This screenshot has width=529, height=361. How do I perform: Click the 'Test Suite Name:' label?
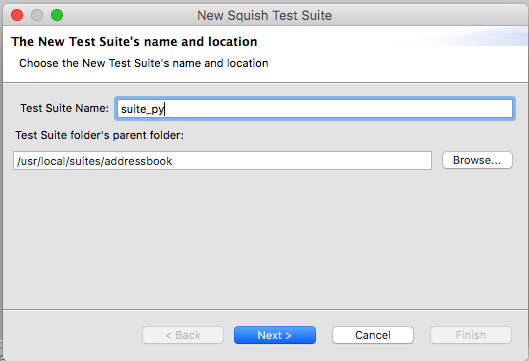coord(64,108)
